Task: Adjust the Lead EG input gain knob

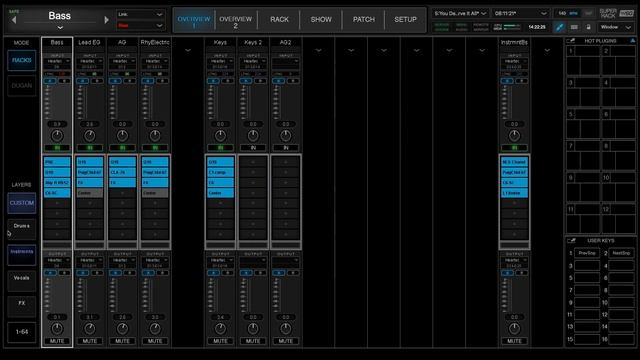Action: point(90,136)
